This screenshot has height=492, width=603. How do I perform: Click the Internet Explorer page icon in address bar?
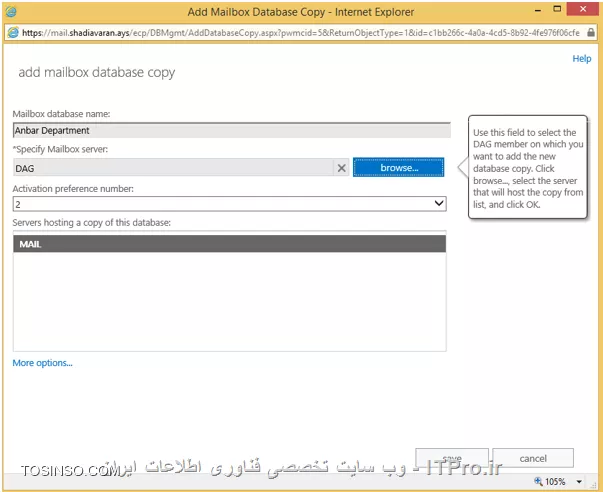click(x=13, y=33)
